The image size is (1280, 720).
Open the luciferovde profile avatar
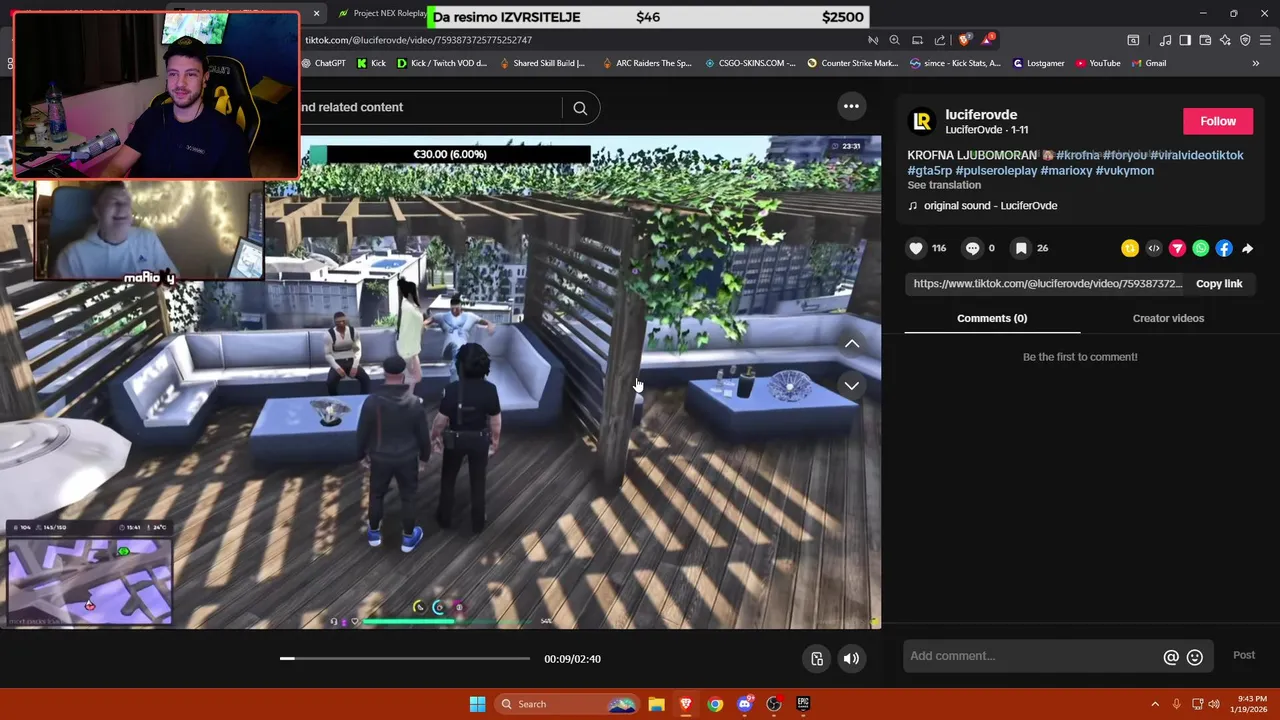921,121
